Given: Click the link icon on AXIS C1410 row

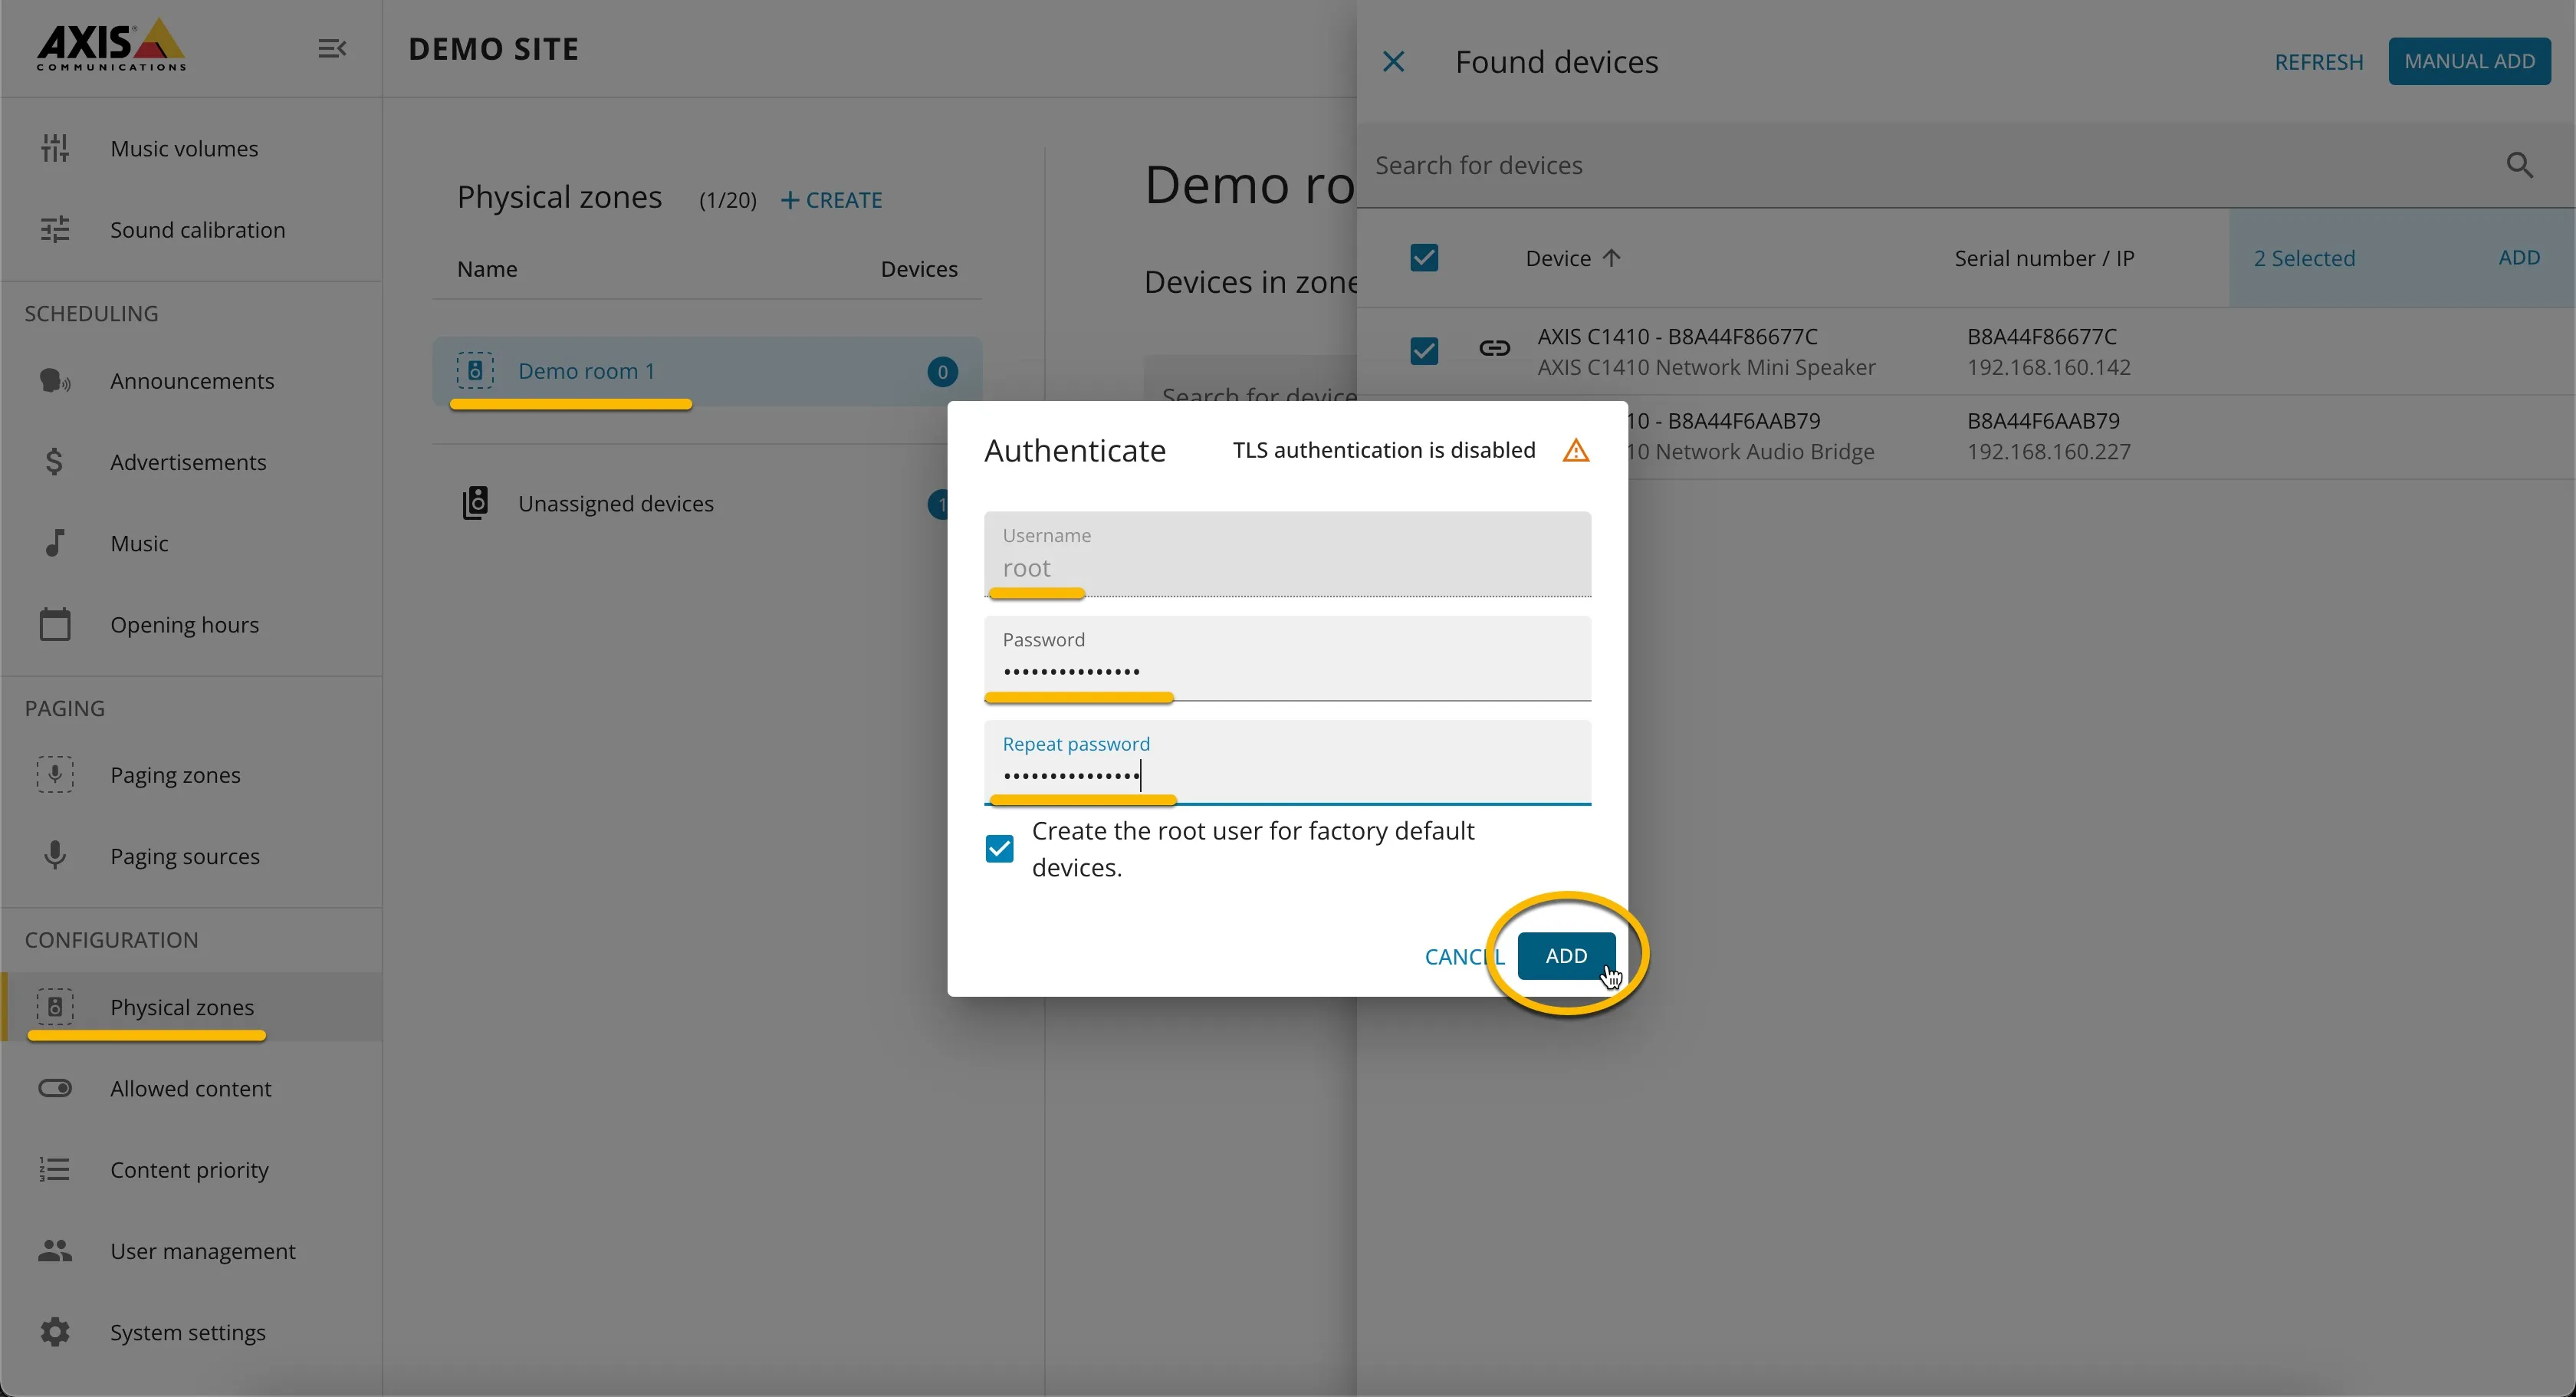Looking at the screenshot, I should [x=1494, y=348].
